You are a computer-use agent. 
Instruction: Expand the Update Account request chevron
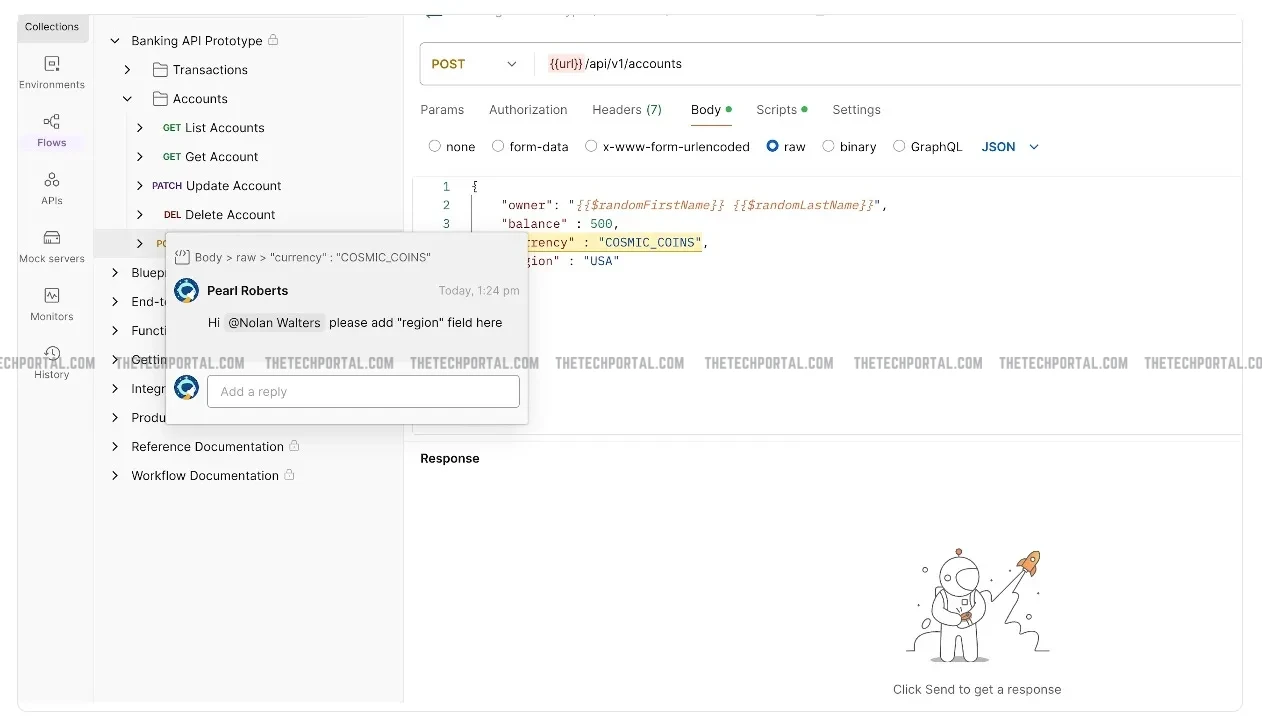point(140,186)
